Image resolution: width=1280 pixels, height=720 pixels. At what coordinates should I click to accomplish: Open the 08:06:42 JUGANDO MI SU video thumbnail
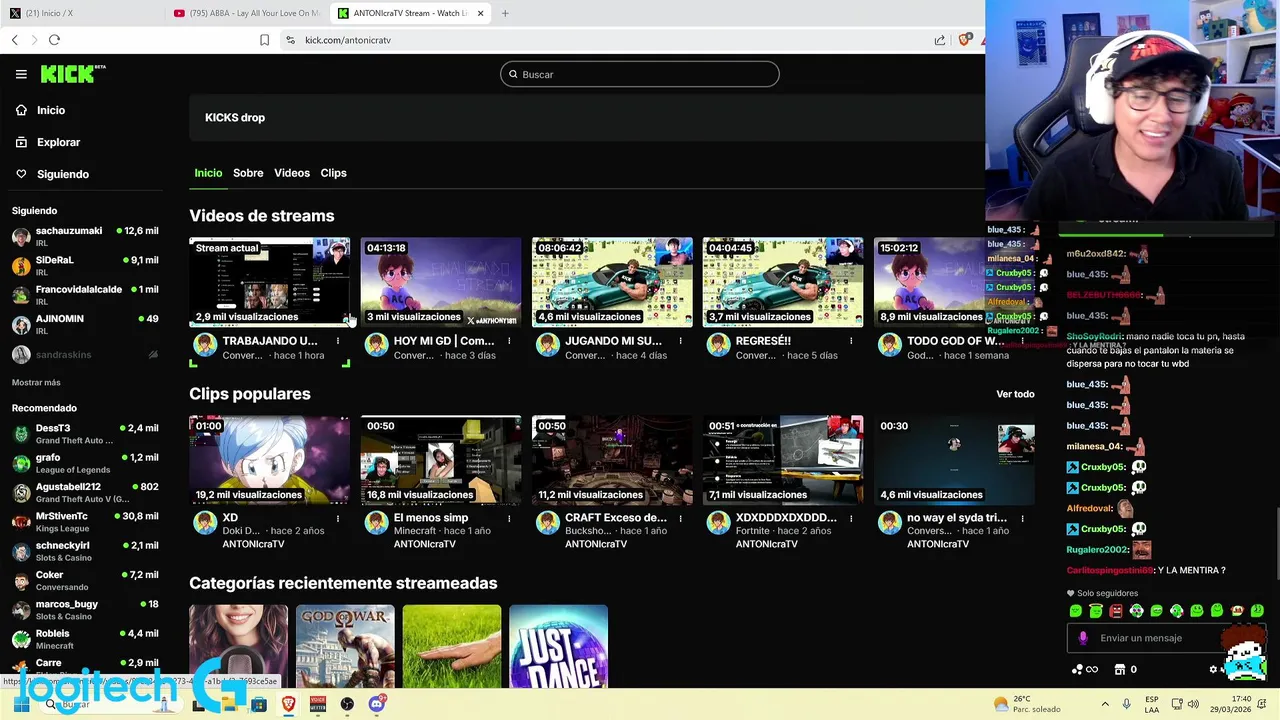click(612, 282)
